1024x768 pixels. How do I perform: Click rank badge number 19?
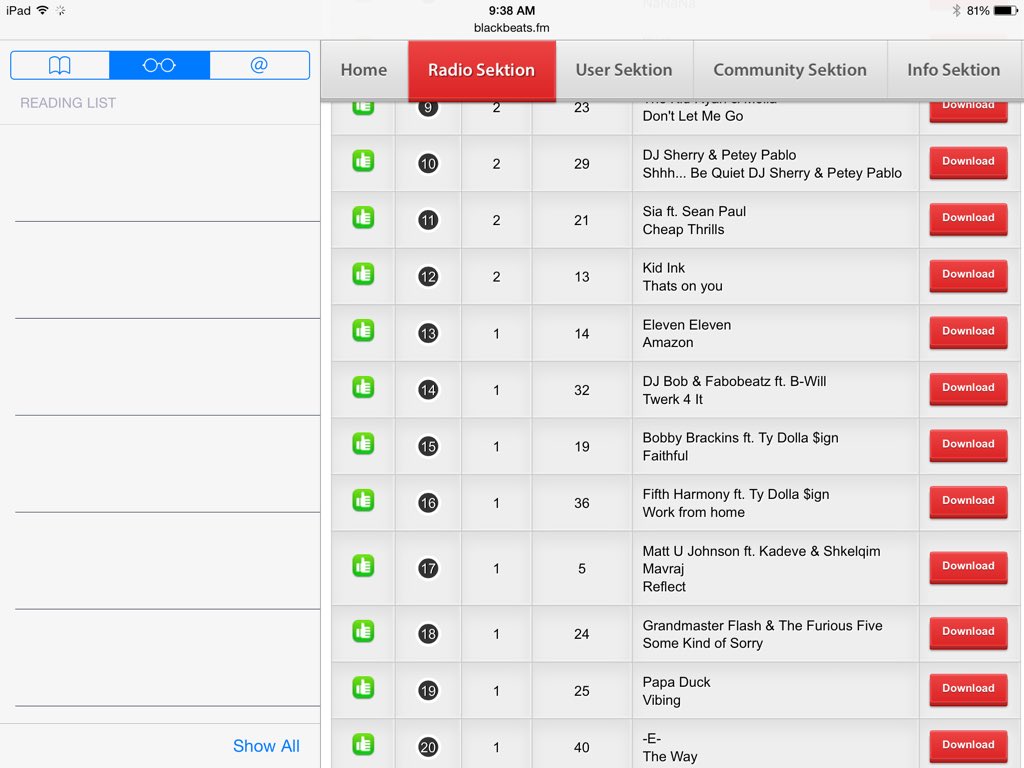click(428, 690)
